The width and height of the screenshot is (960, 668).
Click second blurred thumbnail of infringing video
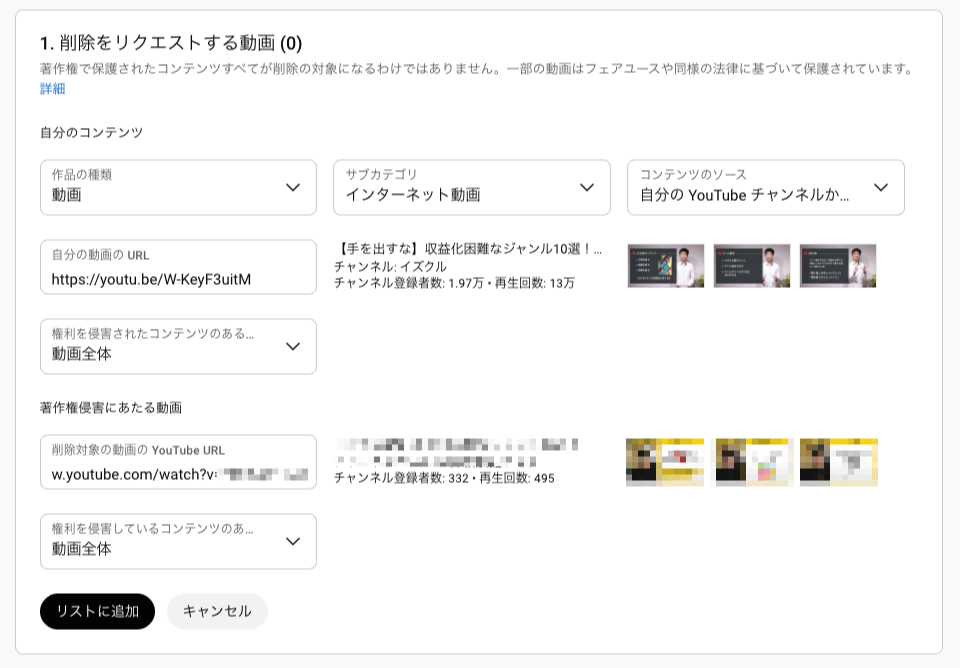(754, 462)
